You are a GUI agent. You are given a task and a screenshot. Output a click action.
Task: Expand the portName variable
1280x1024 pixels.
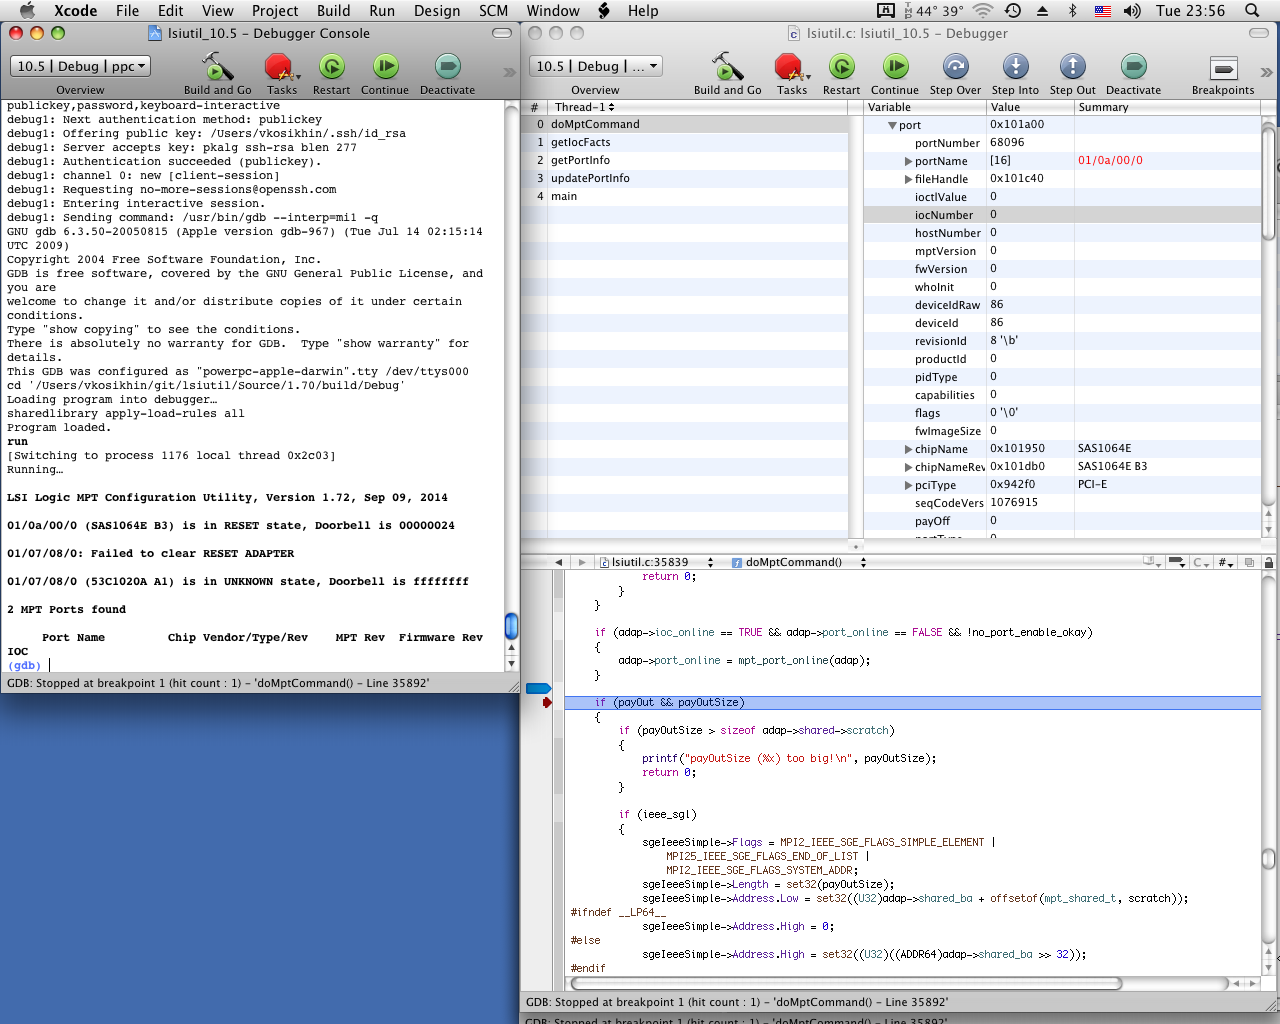908,161
